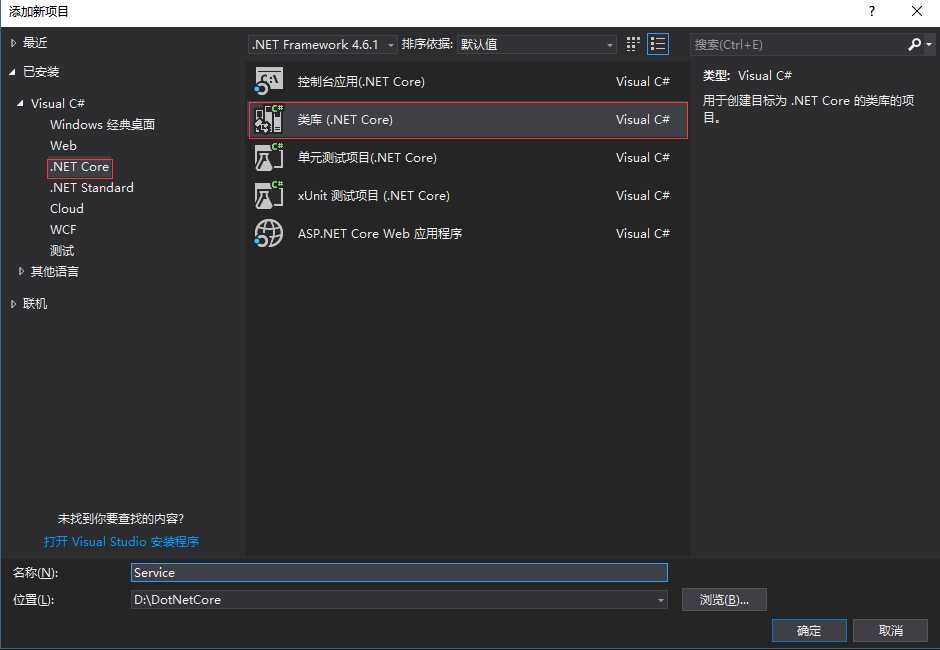The image size is (940, 650).
Task: Click the 确定 button
Action: (x=809, y=631)
